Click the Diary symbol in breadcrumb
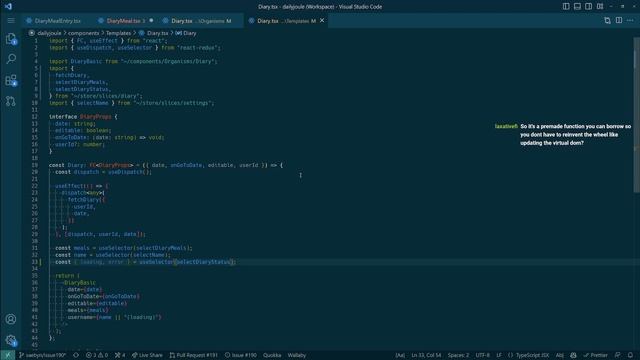Viewport: 640px width, 360px height. [x=190, y=33]
